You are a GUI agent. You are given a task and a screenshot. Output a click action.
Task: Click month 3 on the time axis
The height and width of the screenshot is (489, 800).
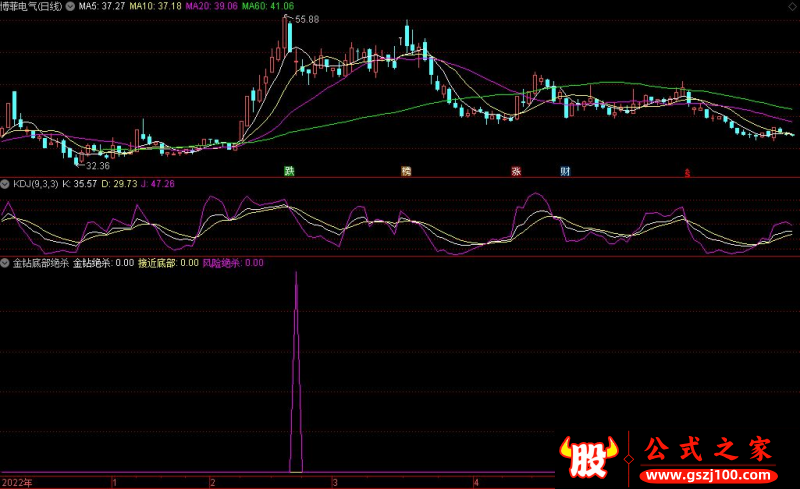[x=335, y=482]
